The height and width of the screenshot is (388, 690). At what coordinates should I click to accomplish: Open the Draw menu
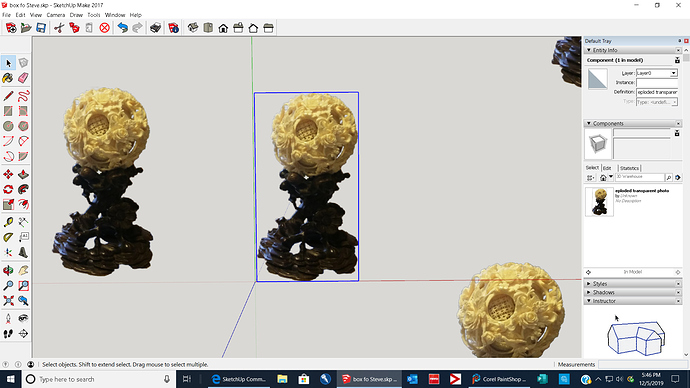[x=76, y=15]
